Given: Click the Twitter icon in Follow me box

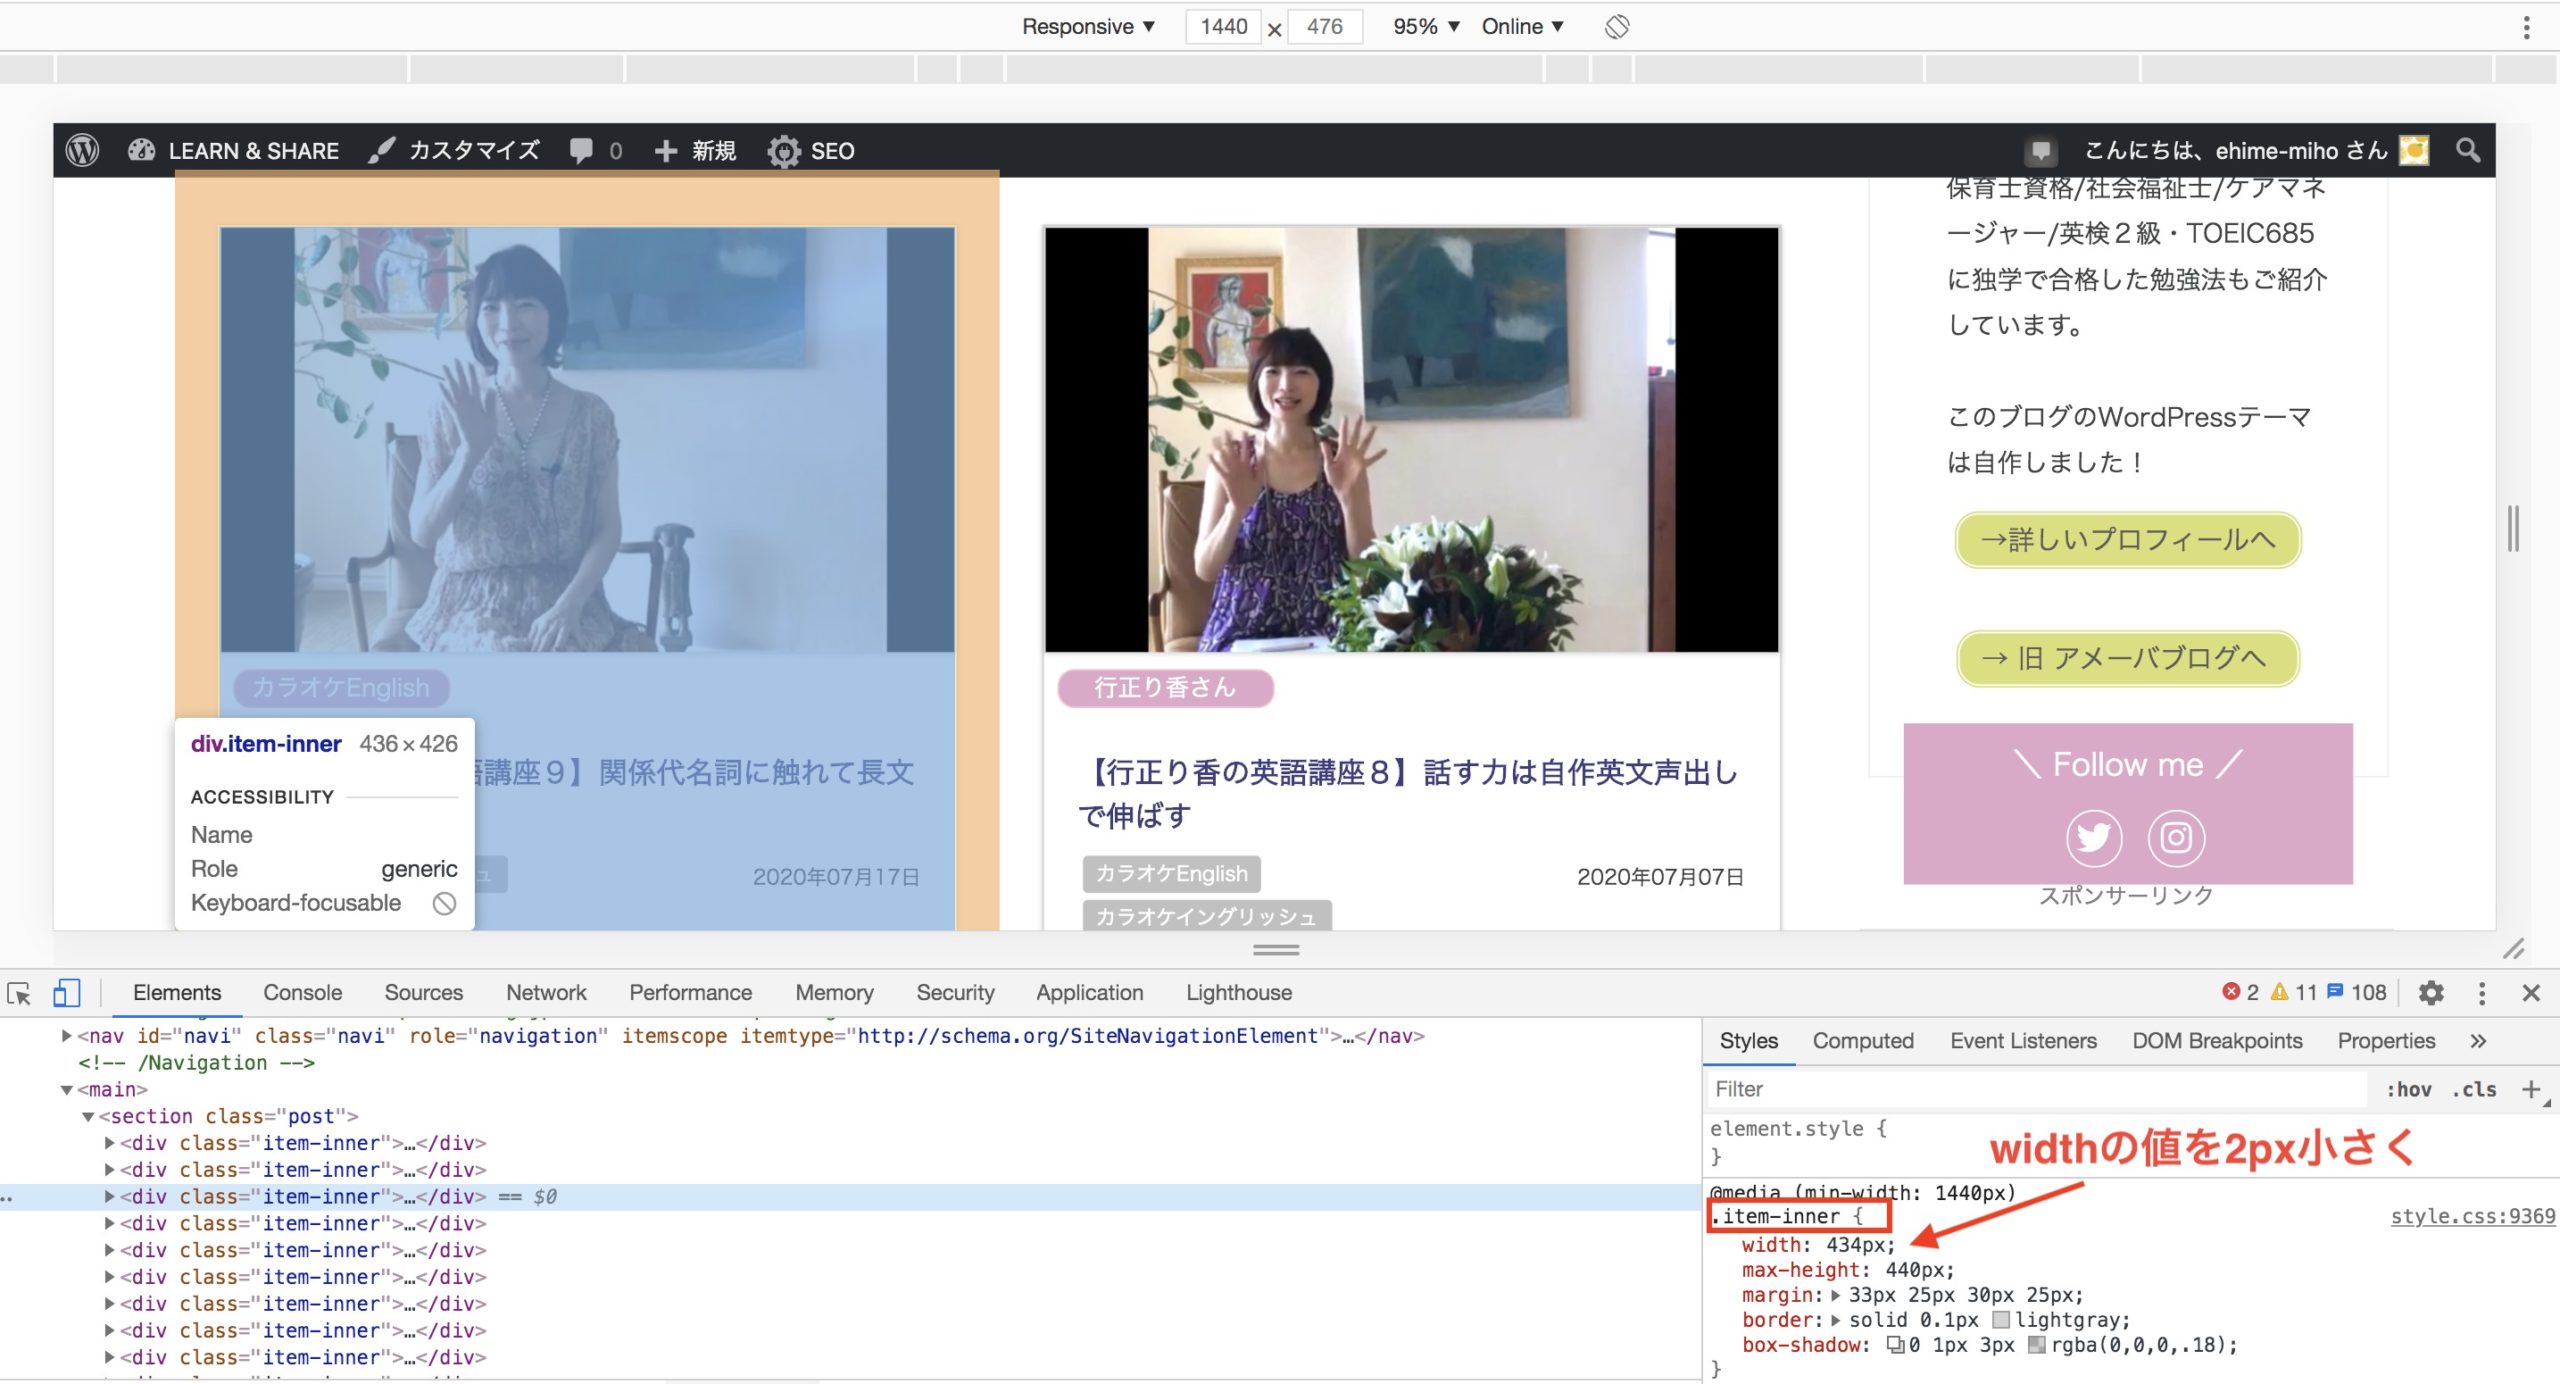Looking at the screenshot, I should coord(2093,840).
